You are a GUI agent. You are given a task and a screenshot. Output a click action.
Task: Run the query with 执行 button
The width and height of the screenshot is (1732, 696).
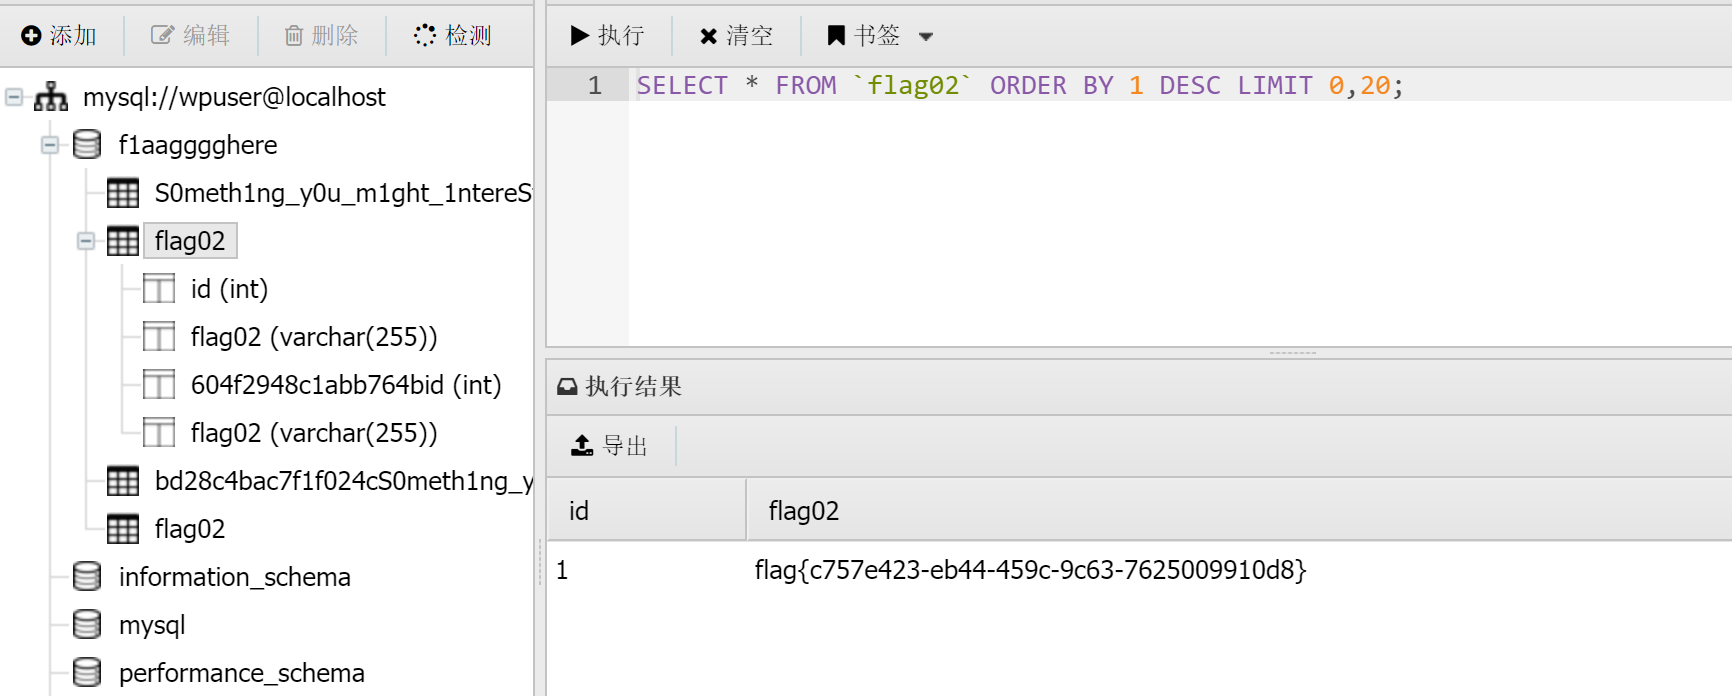607,36
